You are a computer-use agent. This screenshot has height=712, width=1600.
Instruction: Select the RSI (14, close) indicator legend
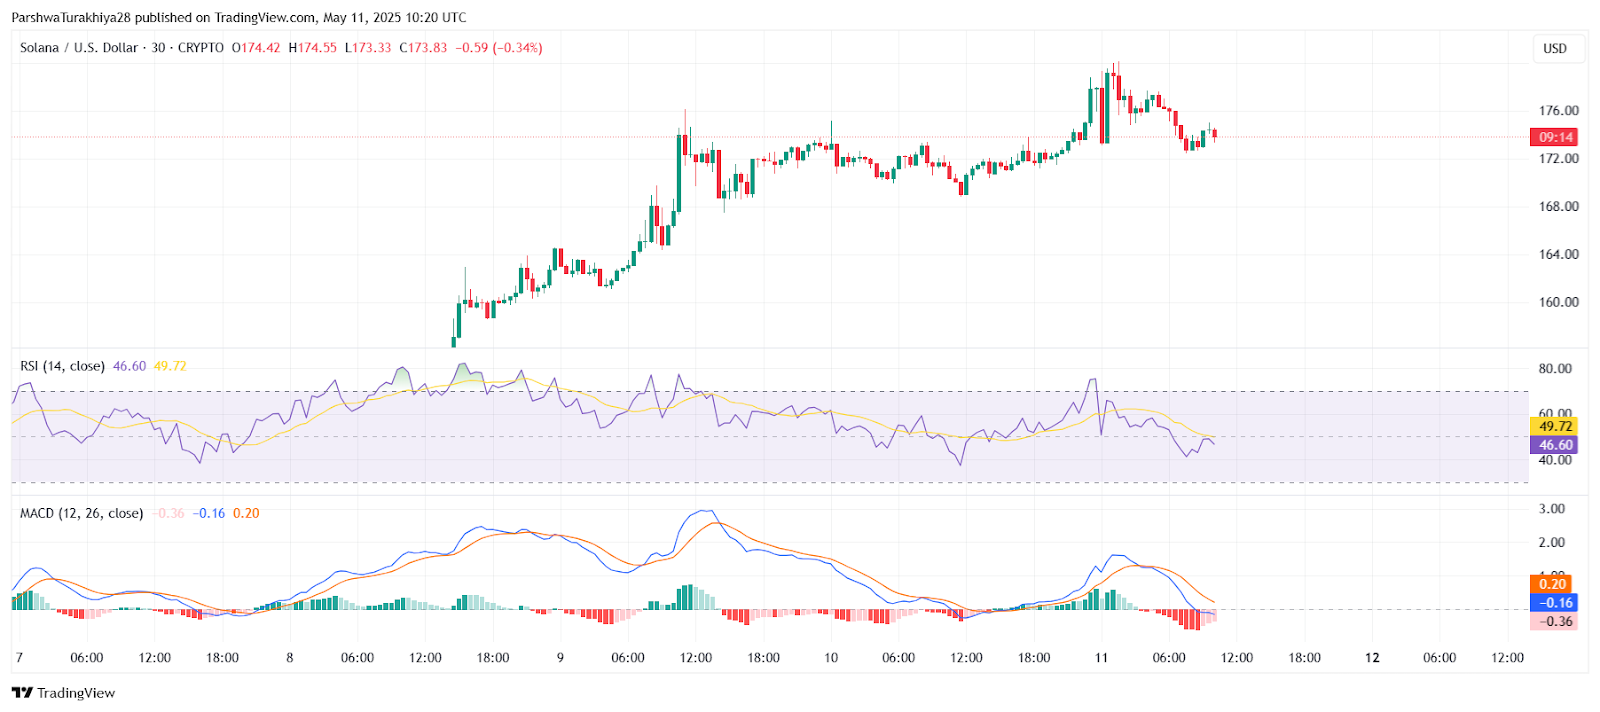pyautogui.click(x=62, y=366)
